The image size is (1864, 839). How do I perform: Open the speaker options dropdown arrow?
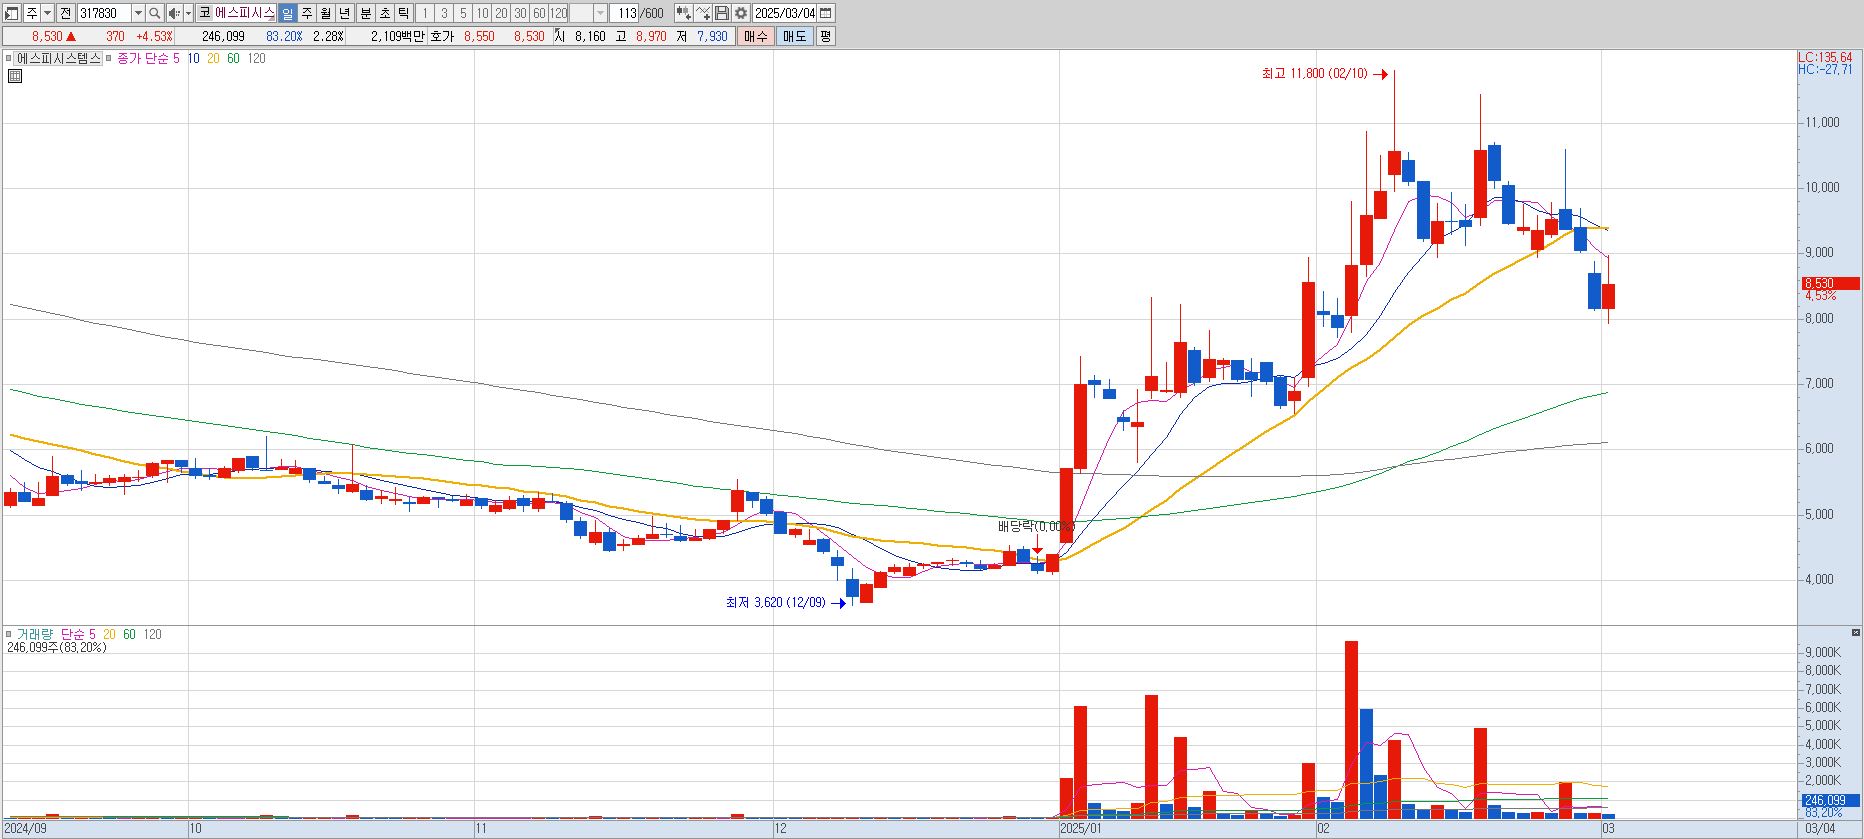click(188, 13)
